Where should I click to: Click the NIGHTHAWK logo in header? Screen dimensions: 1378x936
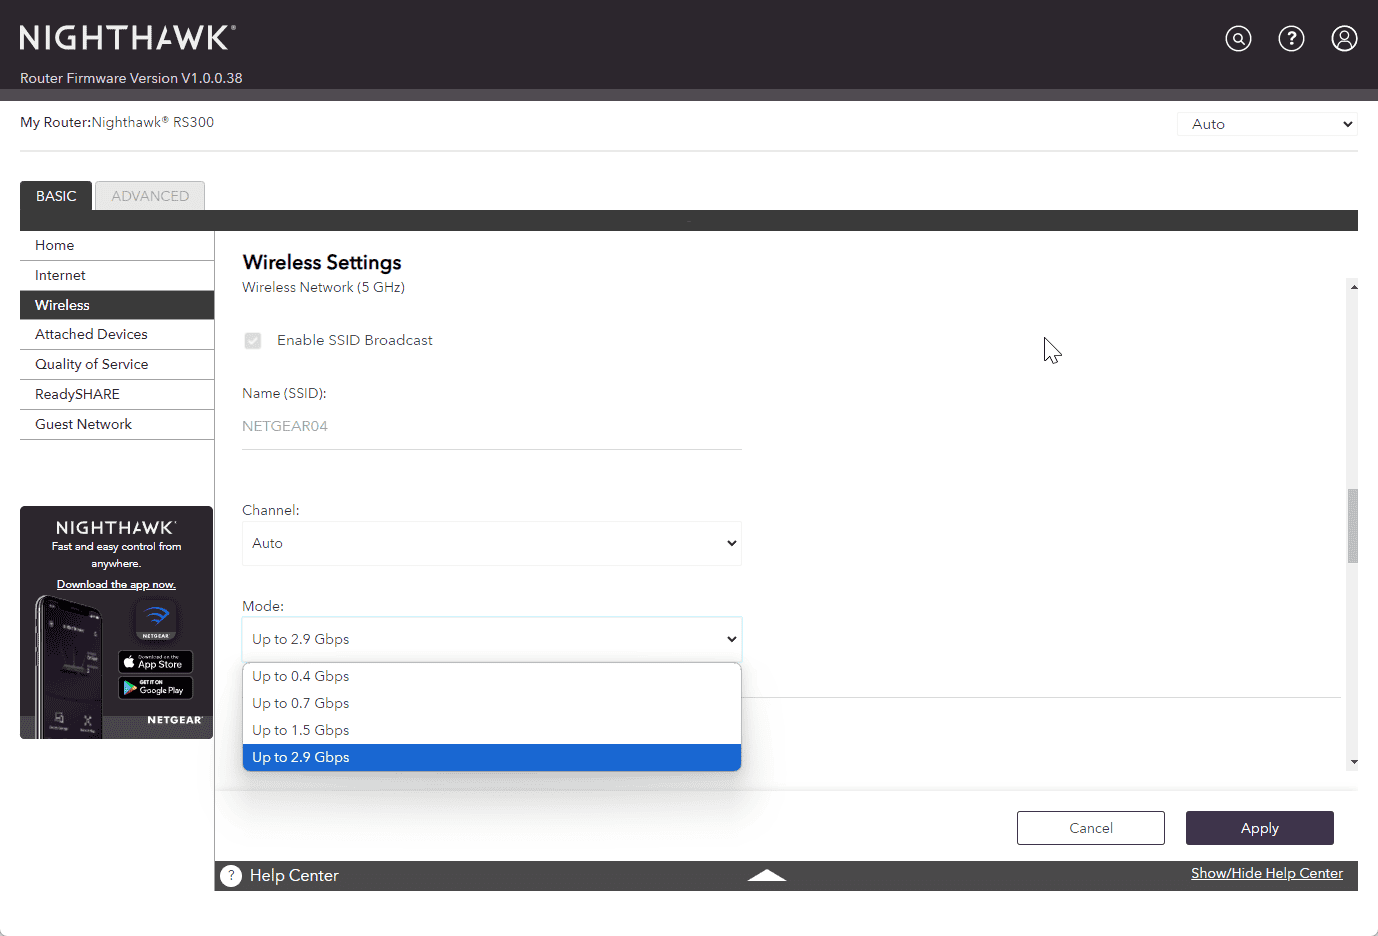tap(127, 38)
